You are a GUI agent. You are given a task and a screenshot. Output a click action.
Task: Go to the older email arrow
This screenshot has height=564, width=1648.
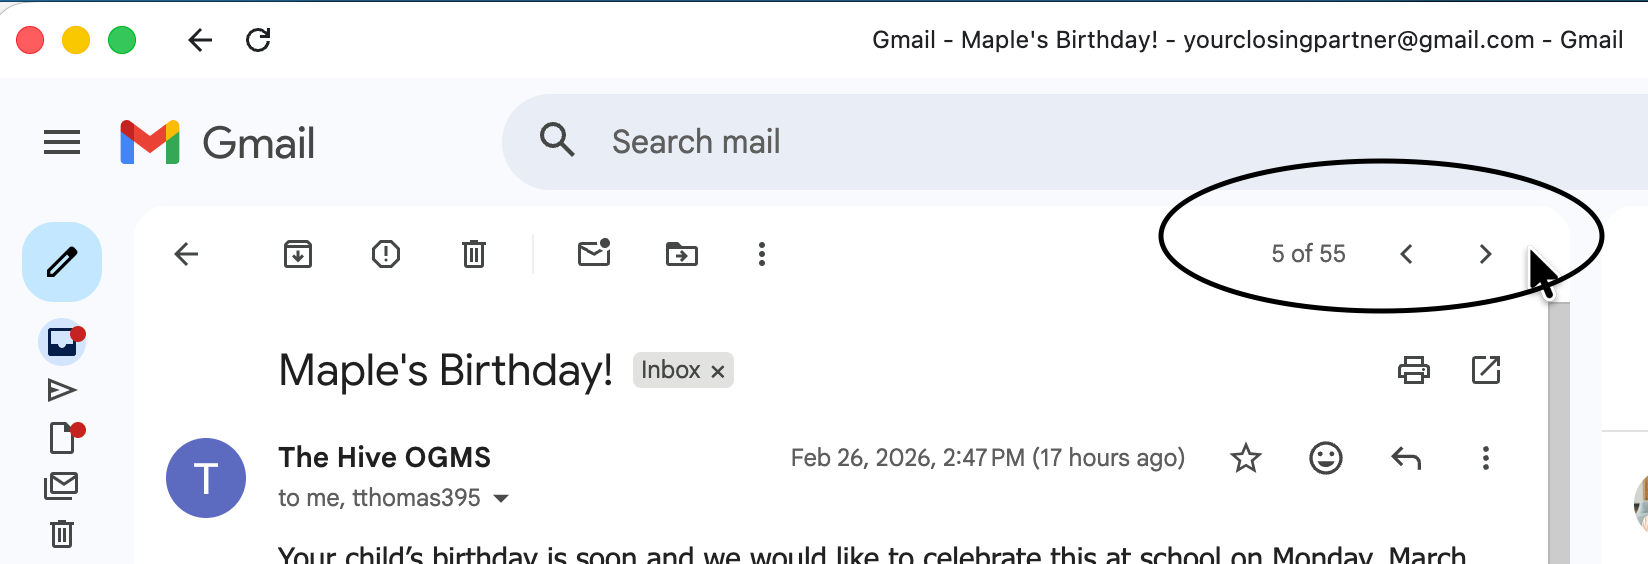(1485, 254)
